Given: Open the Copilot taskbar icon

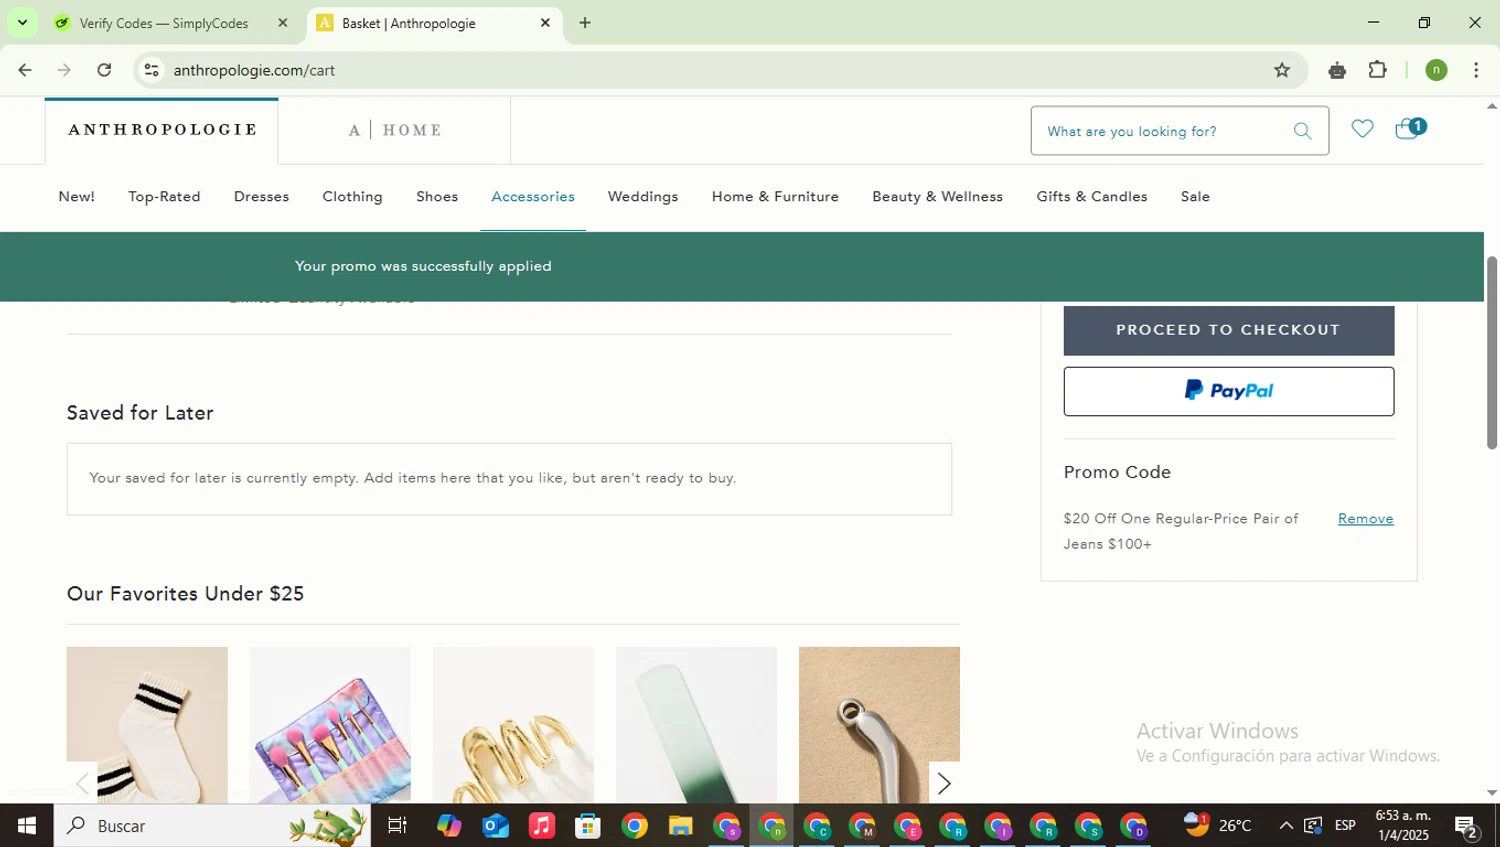Looking at the screenshot, I should tap(449, 826).
